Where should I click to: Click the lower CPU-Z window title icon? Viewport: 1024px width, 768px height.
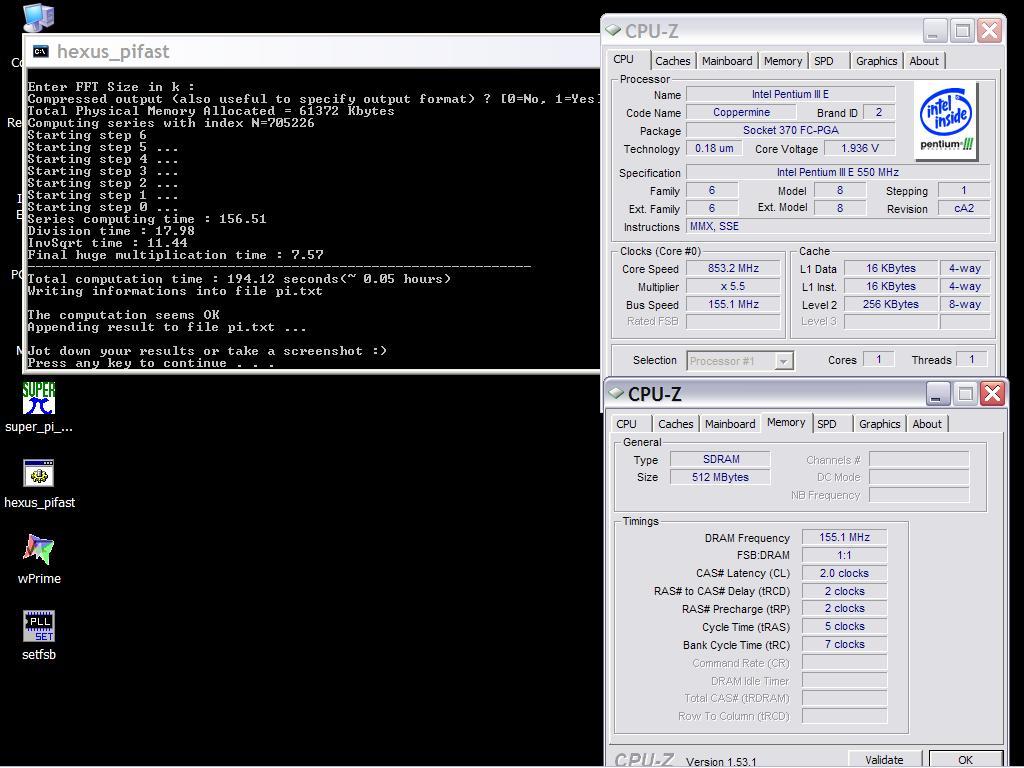616,393
